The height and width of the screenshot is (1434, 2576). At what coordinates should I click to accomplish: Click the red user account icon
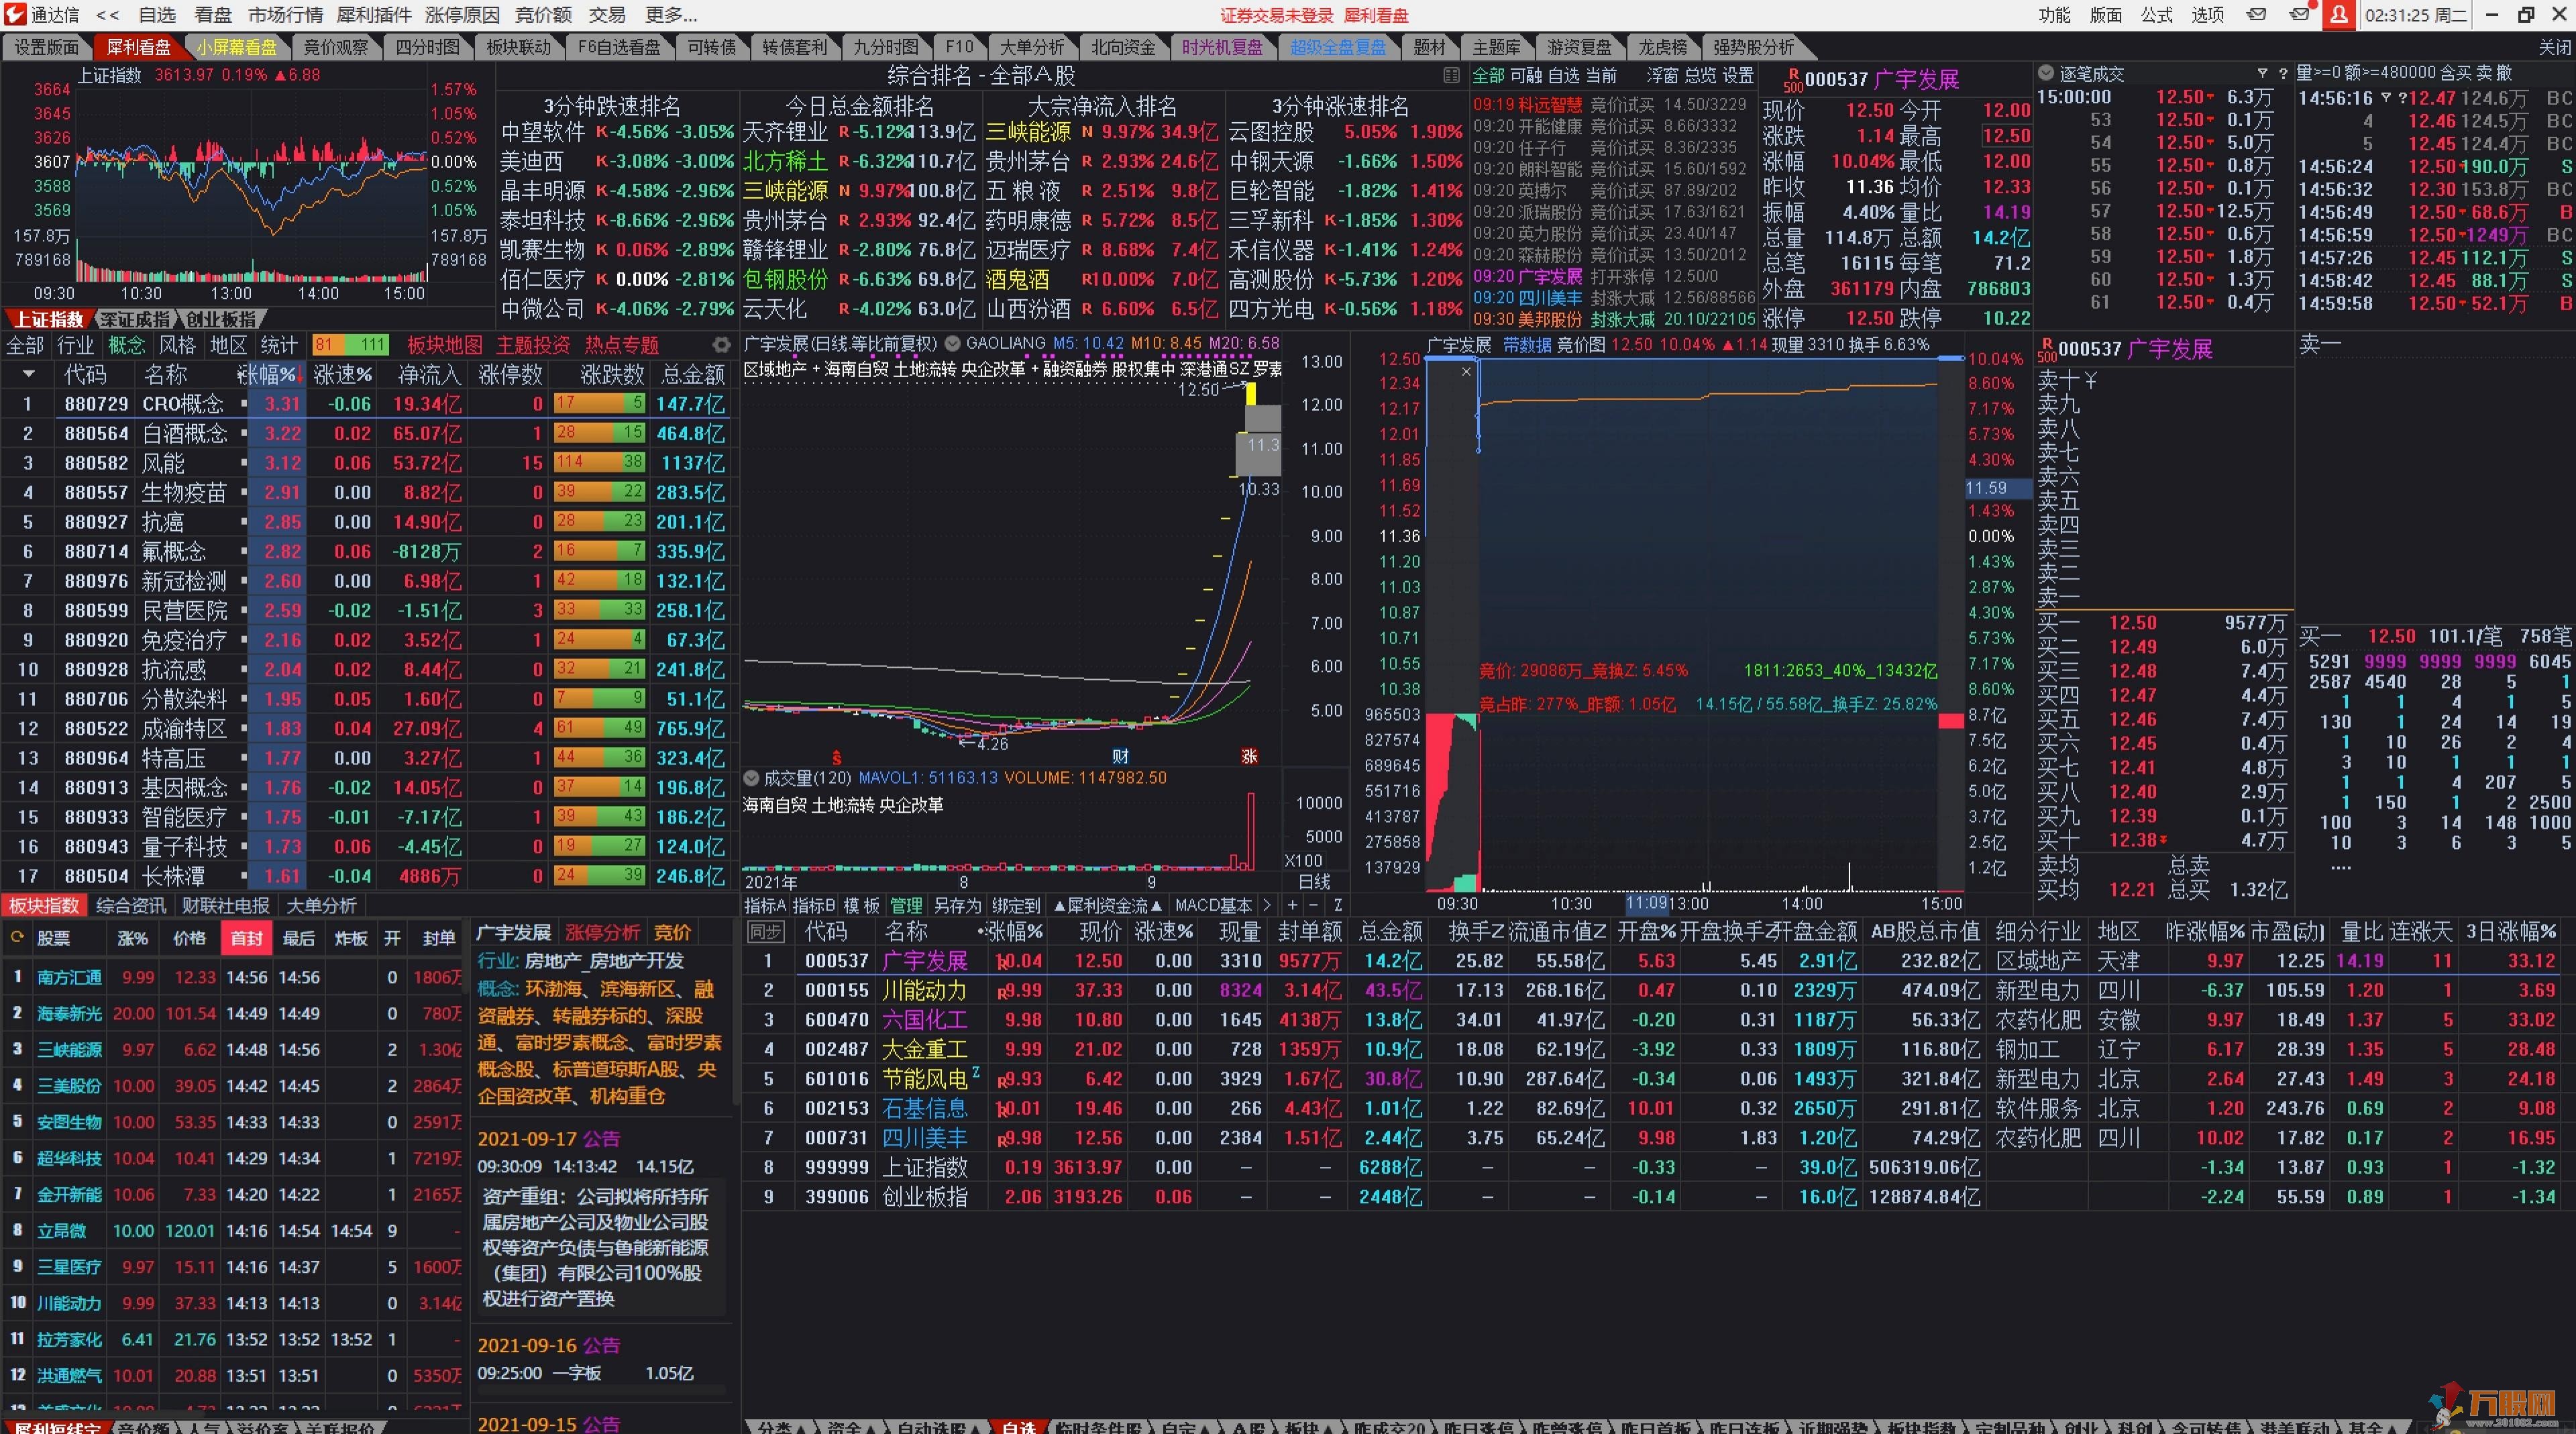tap(2339, 14)
